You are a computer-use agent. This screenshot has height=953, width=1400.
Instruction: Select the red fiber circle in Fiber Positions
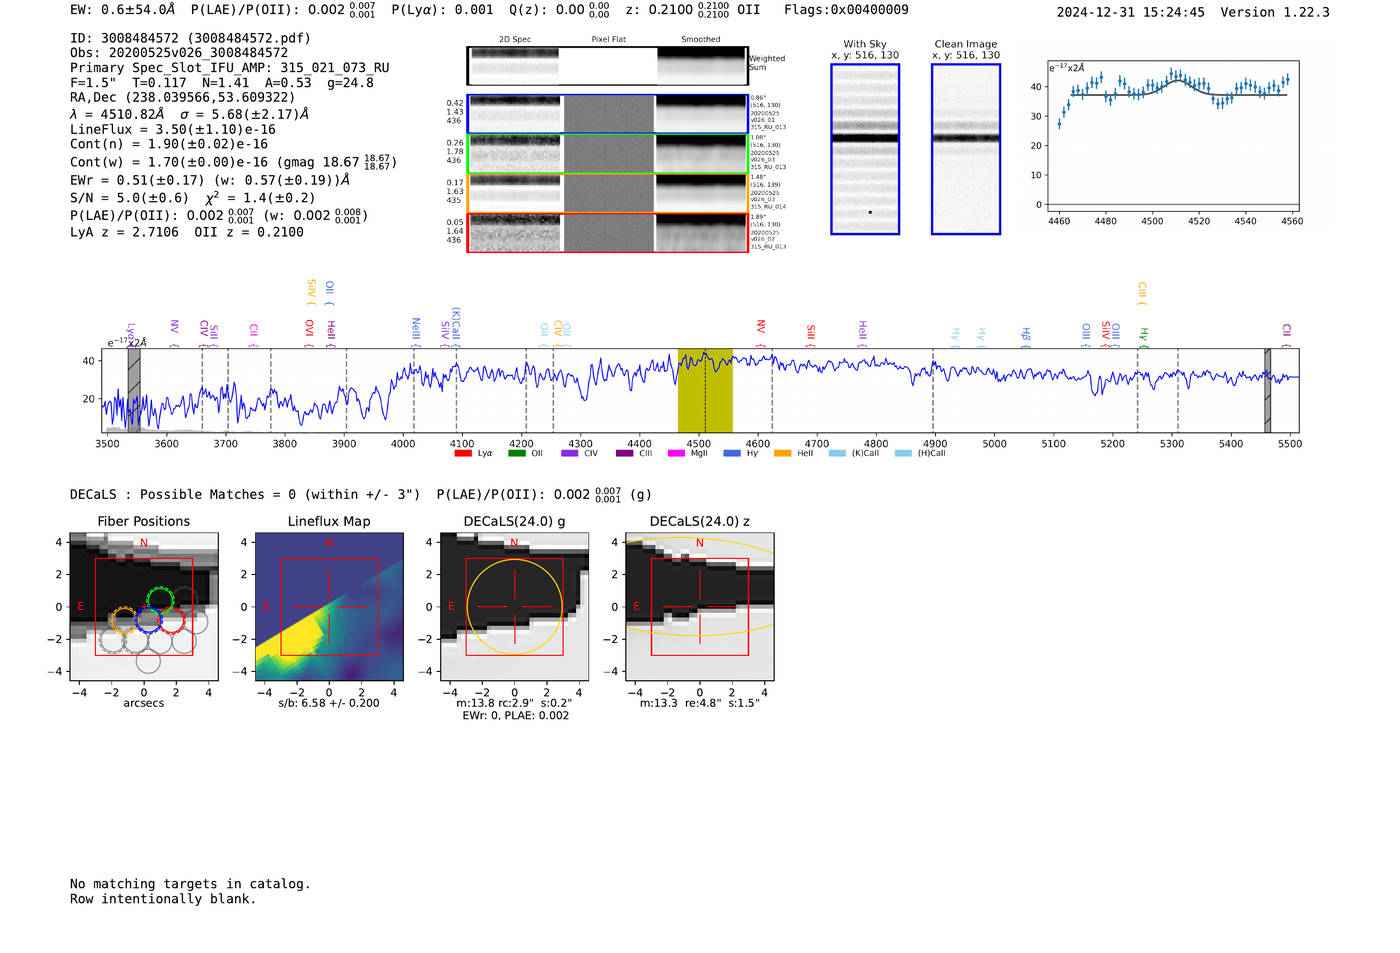click(171, 620)
